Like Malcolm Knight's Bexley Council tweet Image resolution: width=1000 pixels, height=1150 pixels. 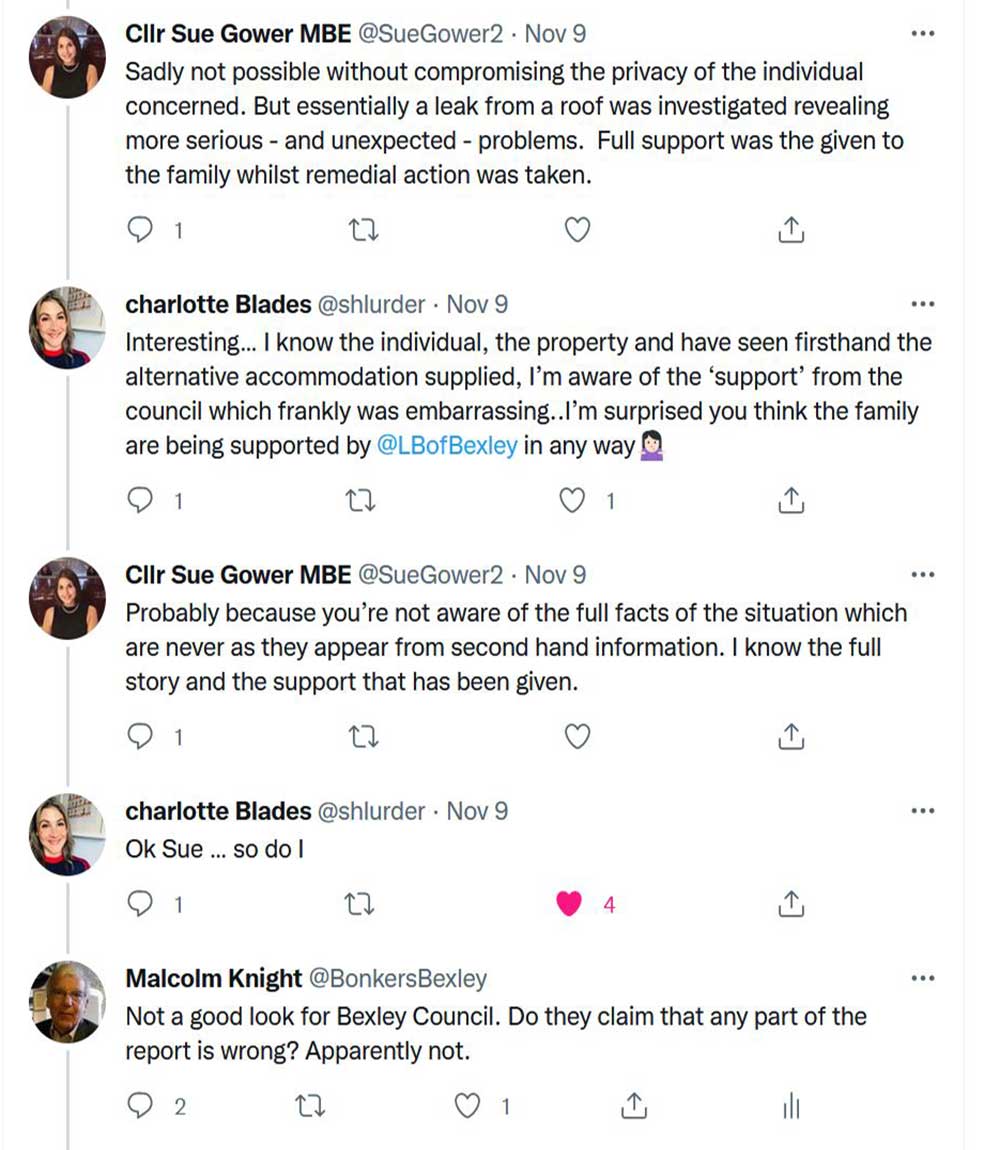point(467,1106)
